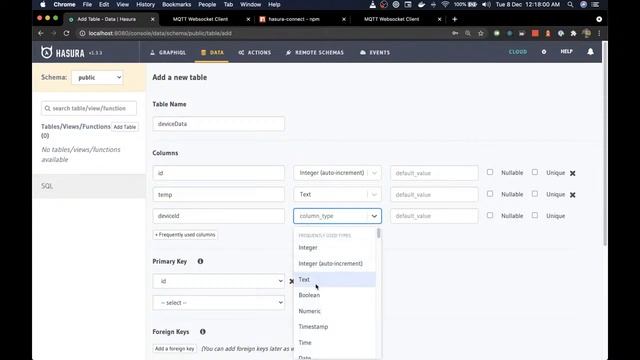640x360 pixels.
Task: Click the zoom magnifier icon in address bar
Action: pyautogui.click(x=468, y=33)
